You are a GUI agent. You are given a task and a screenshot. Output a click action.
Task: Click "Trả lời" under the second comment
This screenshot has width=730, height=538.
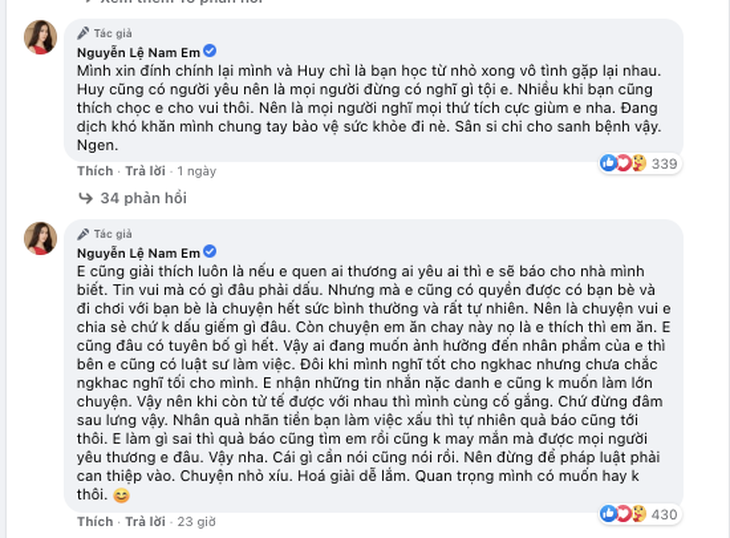(144, 522)
